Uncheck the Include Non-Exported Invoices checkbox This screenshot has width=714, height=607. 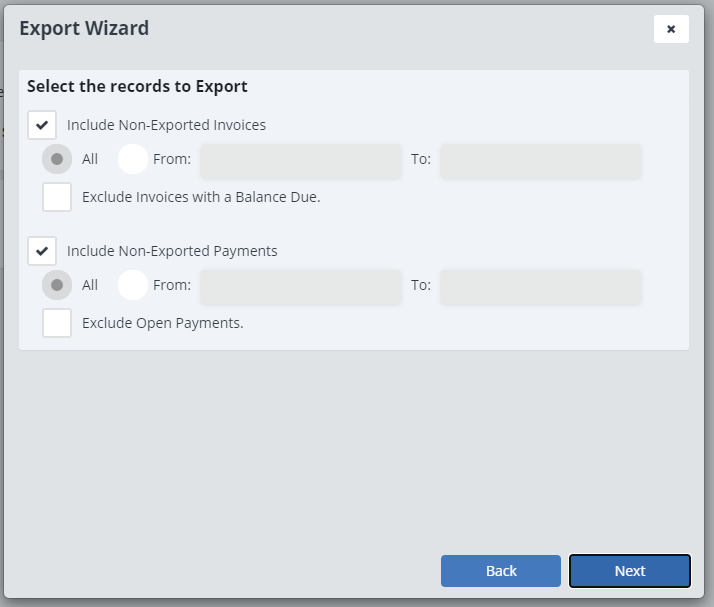(42, 125)
